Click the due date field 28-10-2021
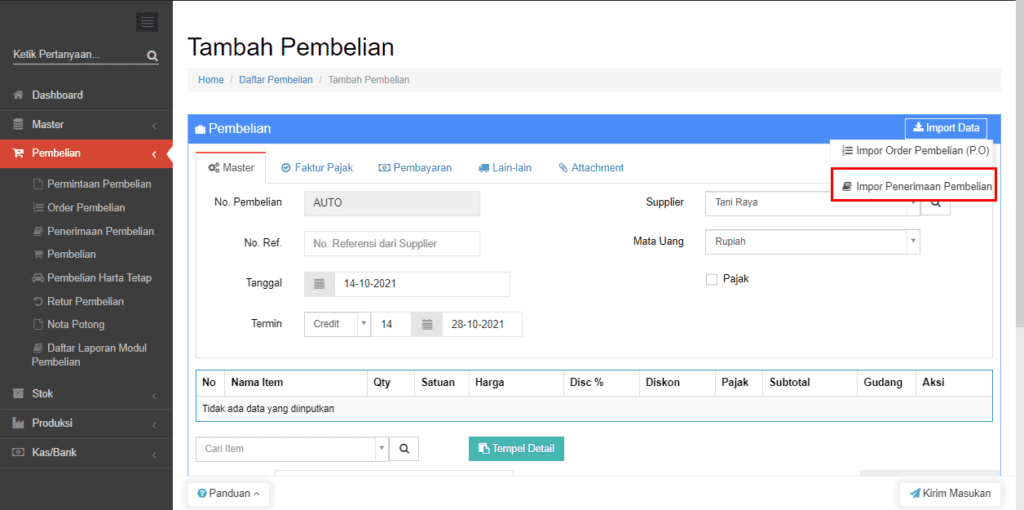The height and width of the screenshot is (510, 1024). [482, 324]
